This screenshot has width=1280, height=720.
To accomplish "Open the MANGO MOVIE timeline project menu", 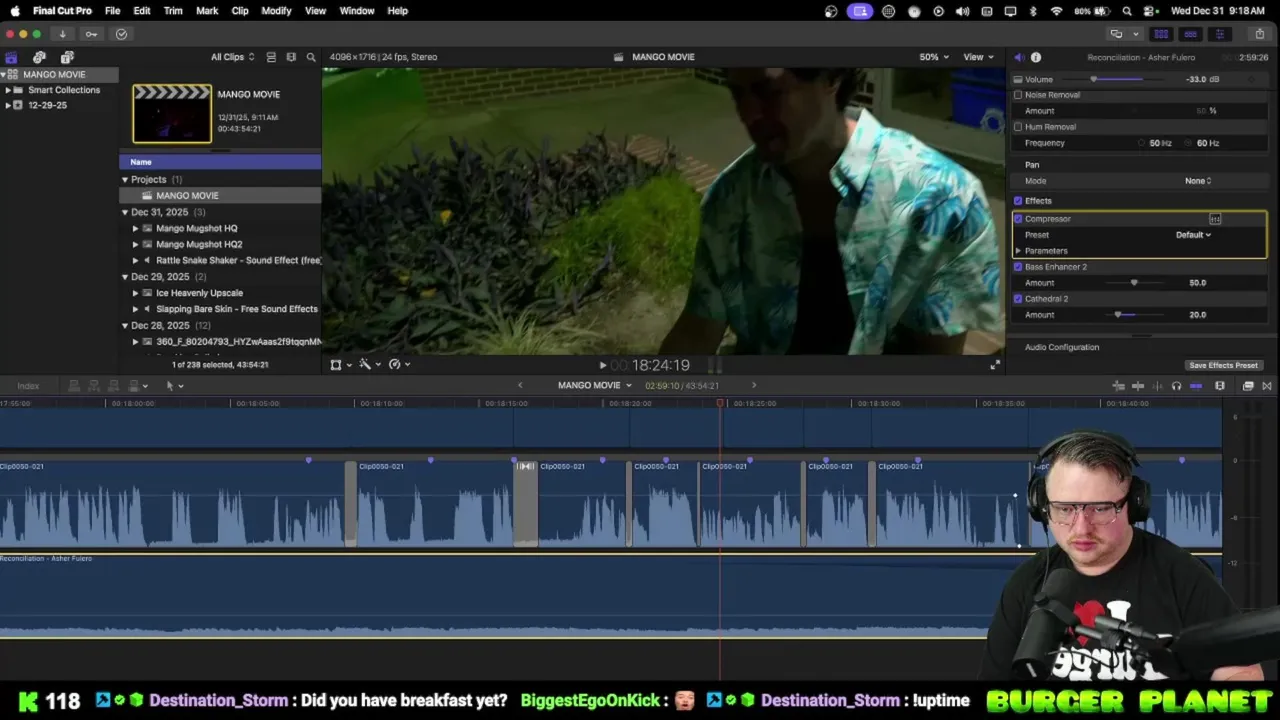I will 595,386.
